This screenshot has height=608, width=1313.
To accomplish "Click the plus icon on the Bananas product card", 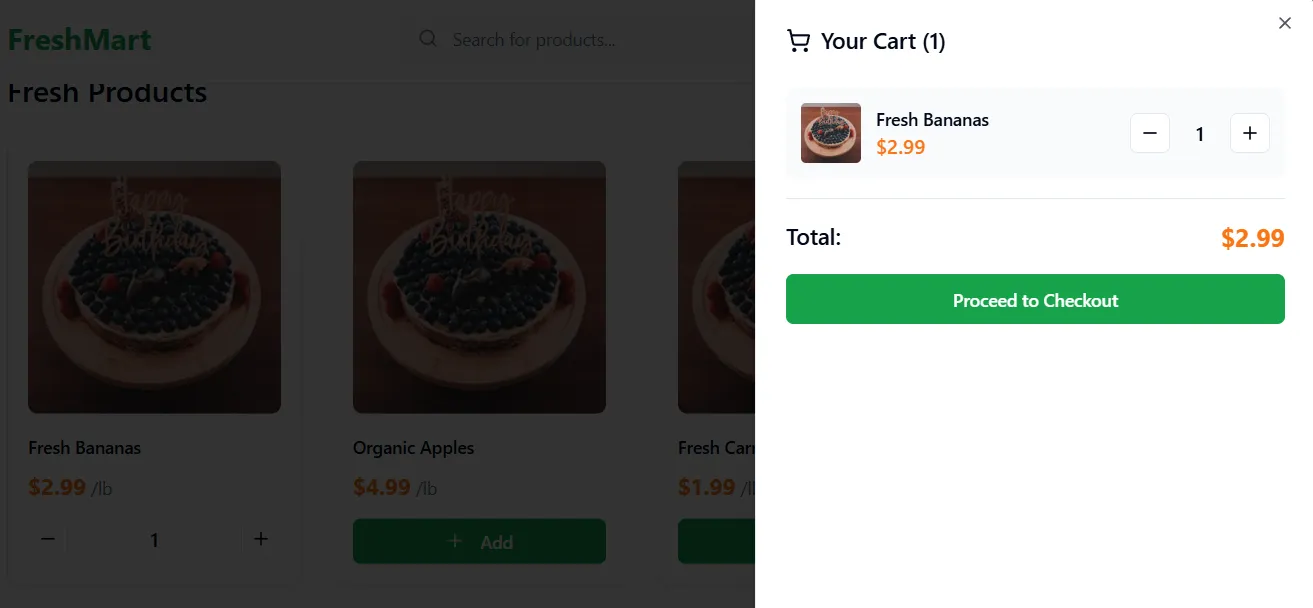I will pyautogui.click(x=261, y=539).
